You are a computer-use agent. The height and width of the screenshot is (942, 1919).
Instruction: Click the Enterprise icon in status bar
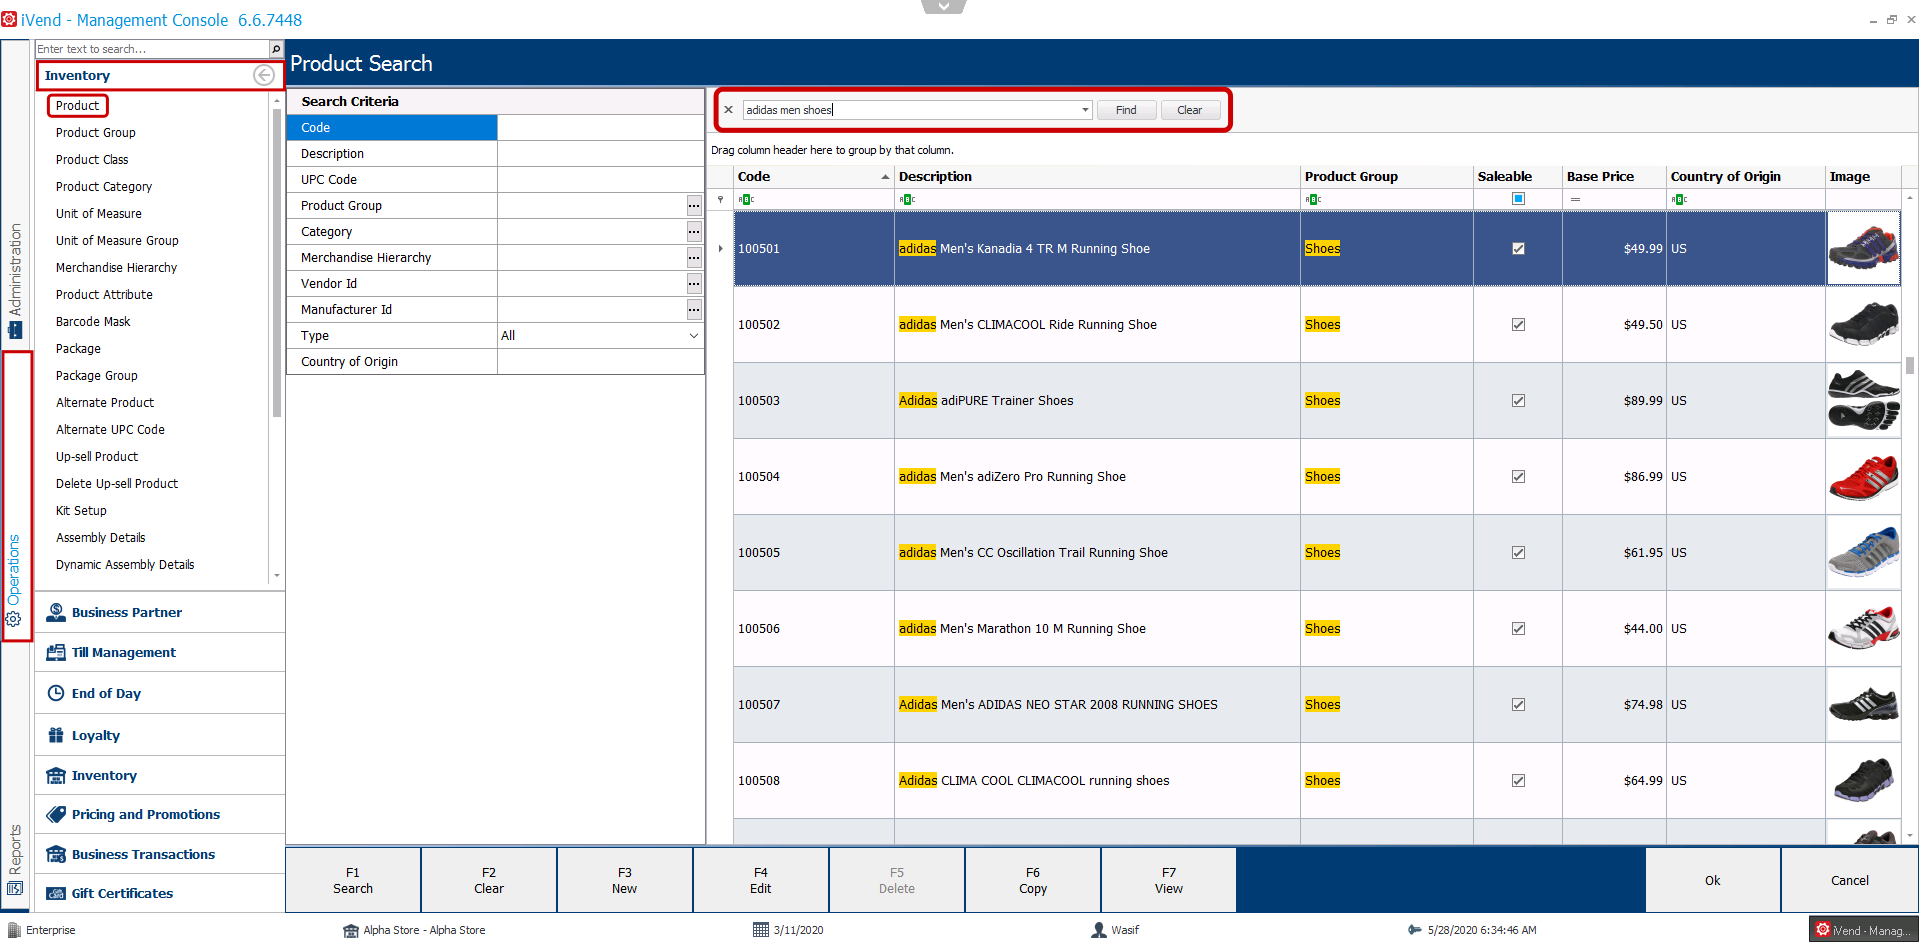pos(14,930)
